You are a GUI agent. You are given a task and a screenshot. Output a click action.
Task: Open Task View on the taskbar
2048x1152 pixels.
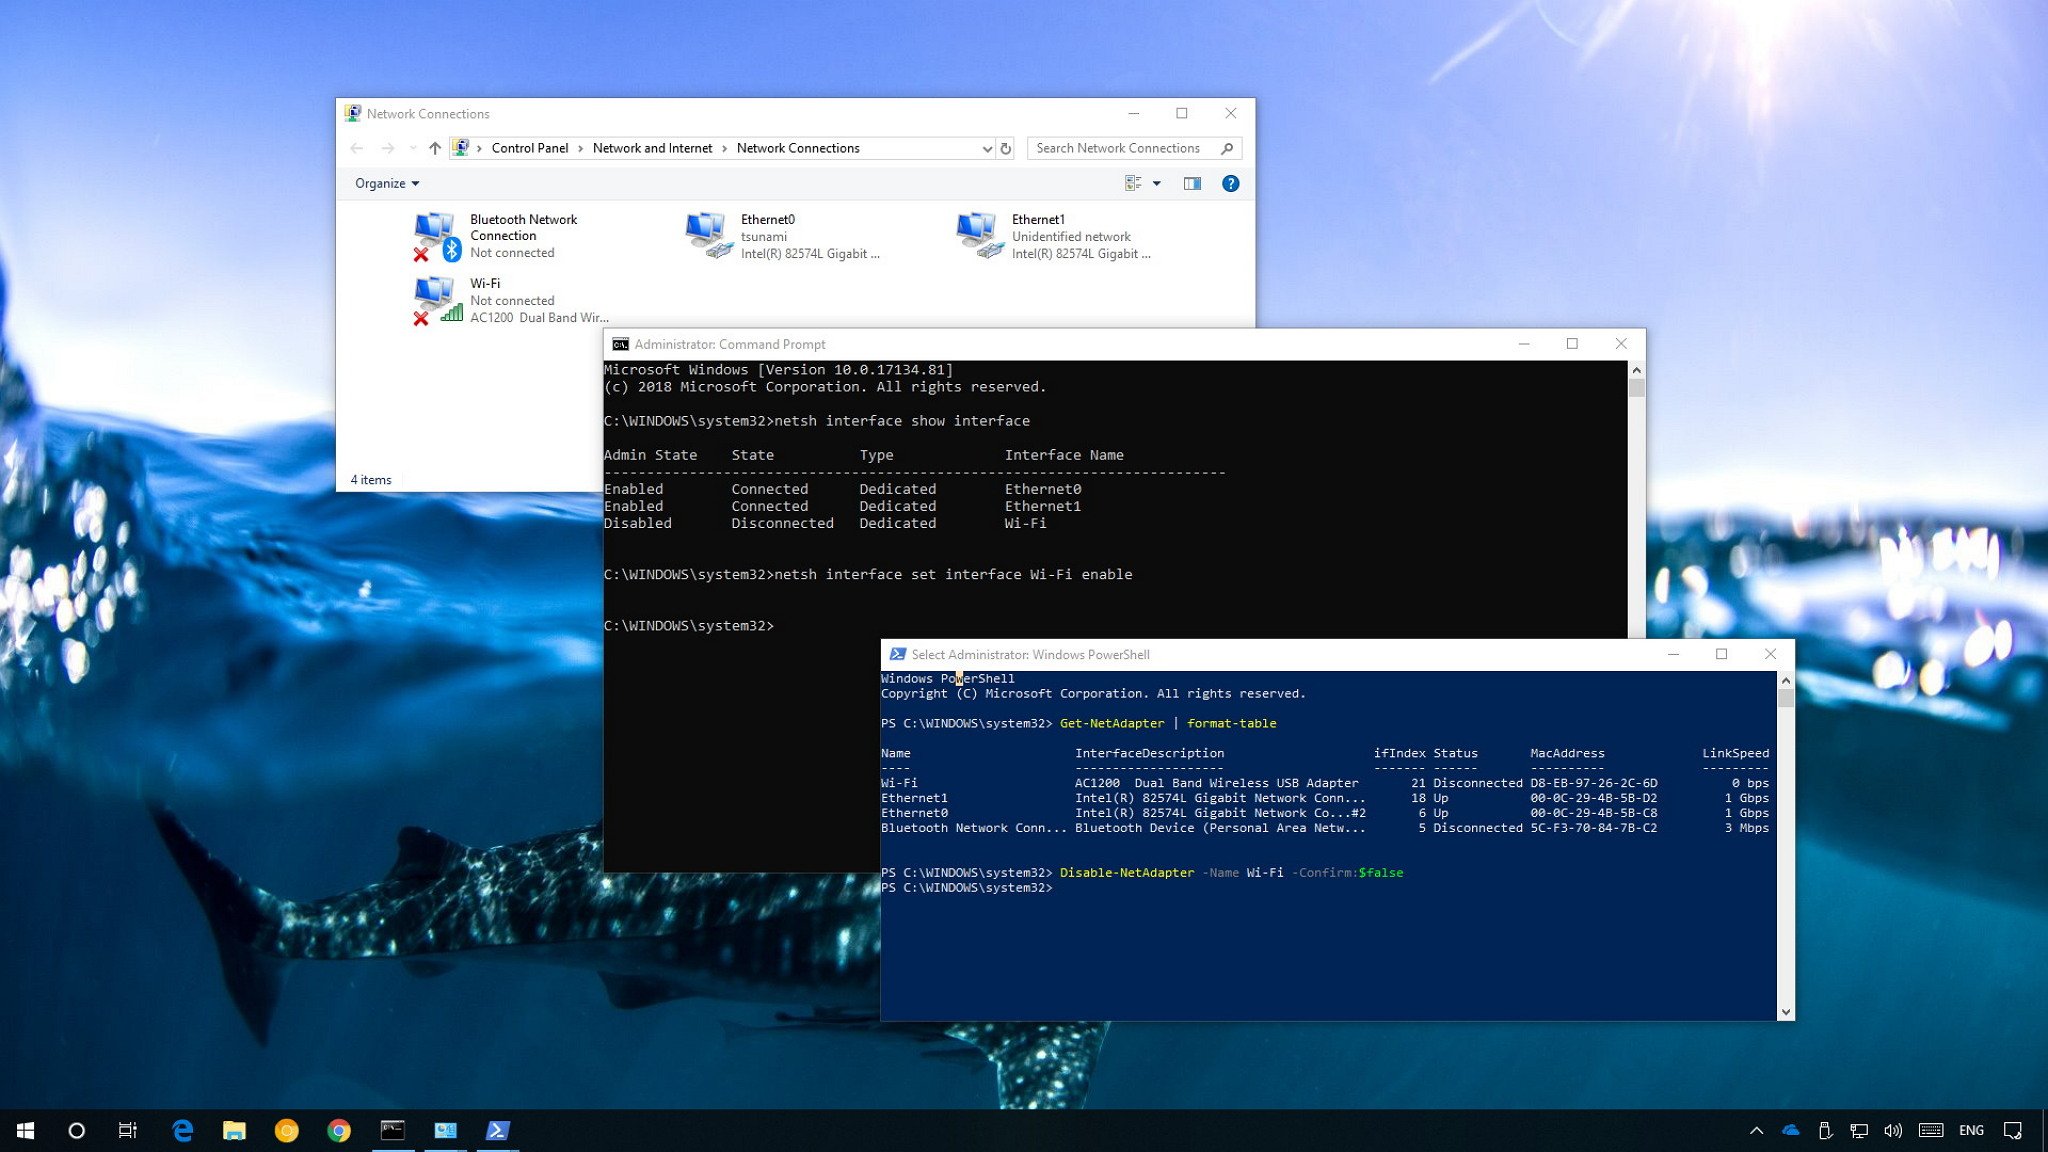128,1130
